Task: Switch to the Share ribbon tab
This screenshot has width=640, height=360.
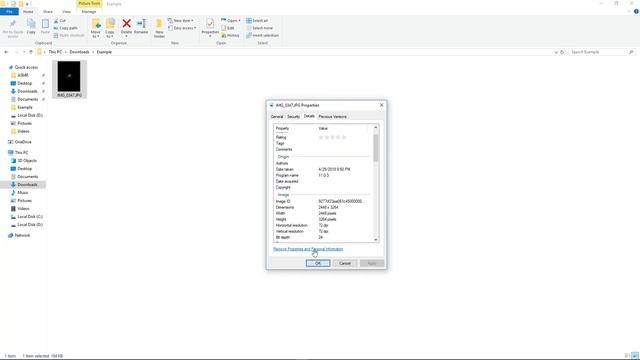Action: click(x=48, y=11)
